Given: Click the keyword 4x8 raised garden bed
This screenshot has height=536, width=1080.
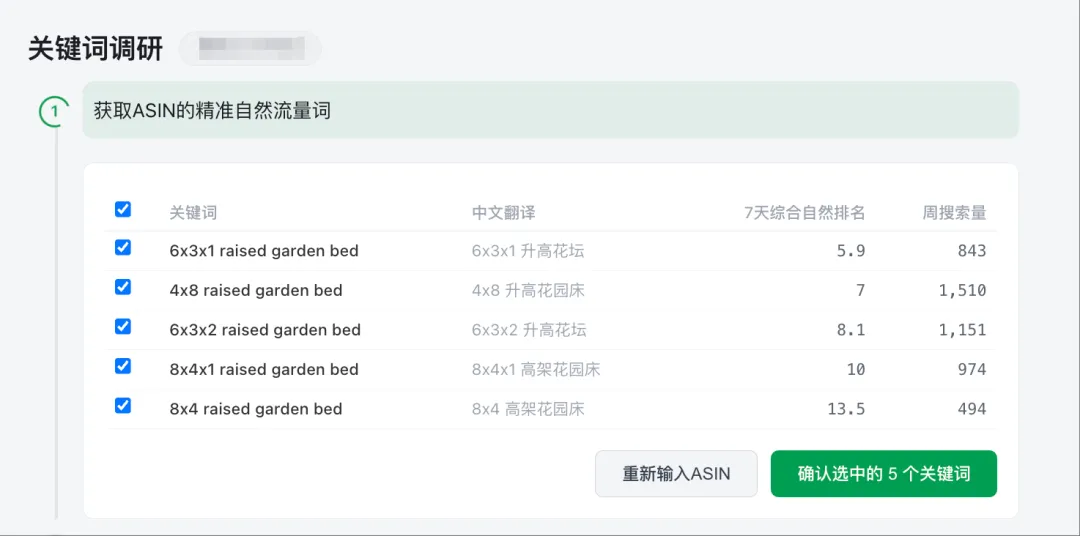Looking at the screenshot, I should 256,291.
